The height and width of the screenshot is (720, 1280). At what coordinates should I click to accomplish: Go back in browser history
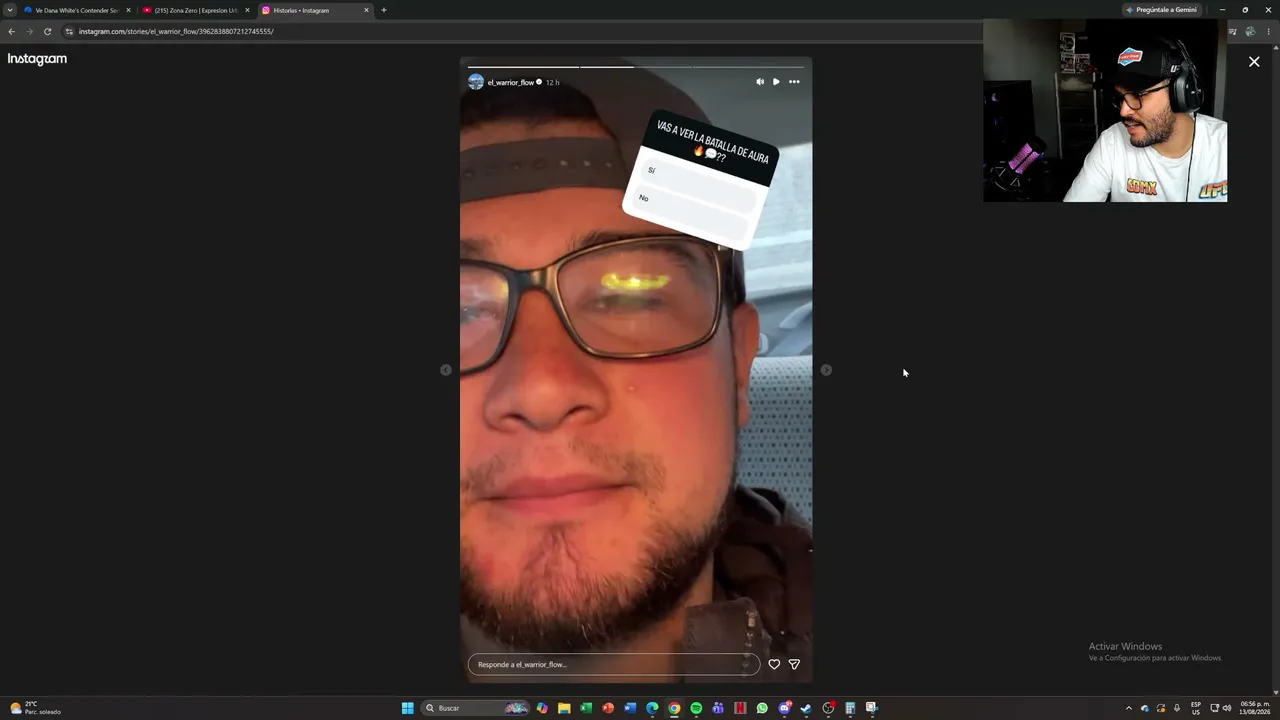[11, 31]
